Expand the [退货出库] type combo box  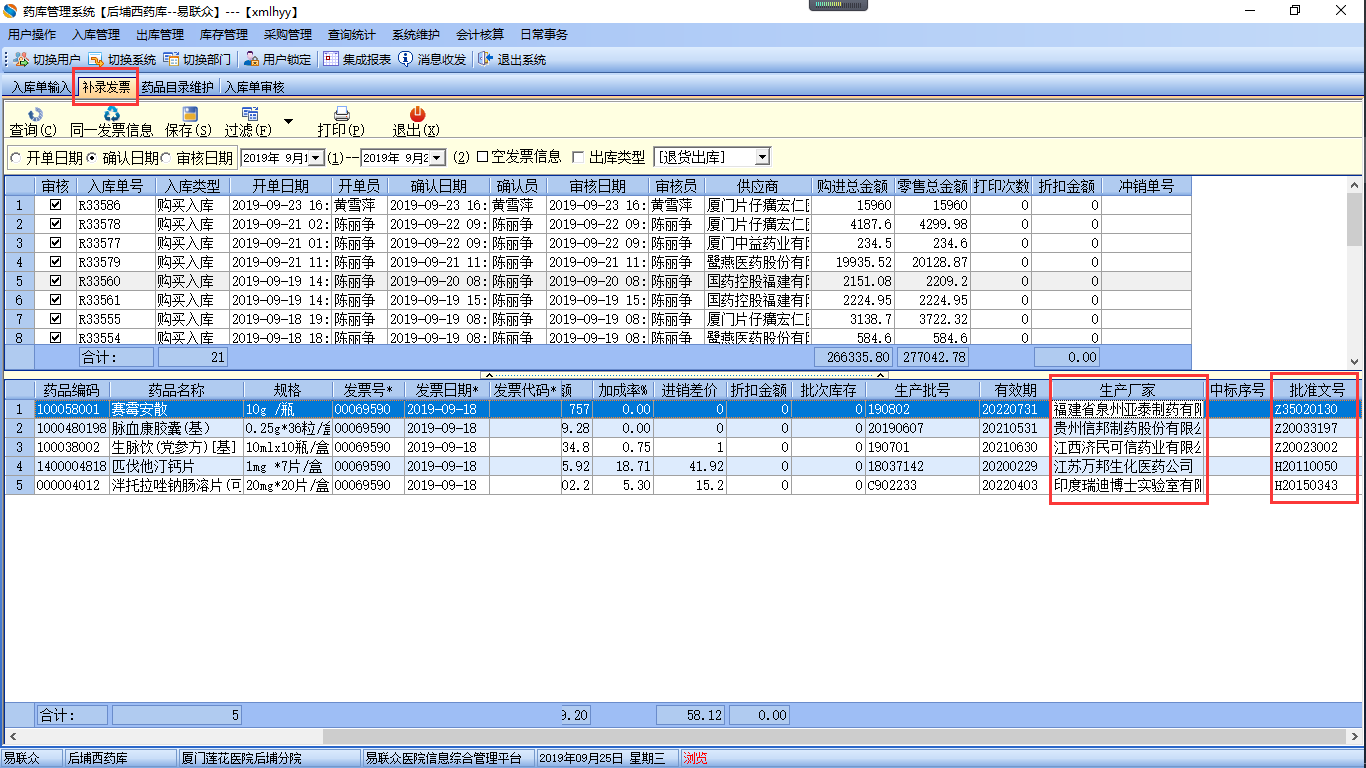[x=762, y=157]
